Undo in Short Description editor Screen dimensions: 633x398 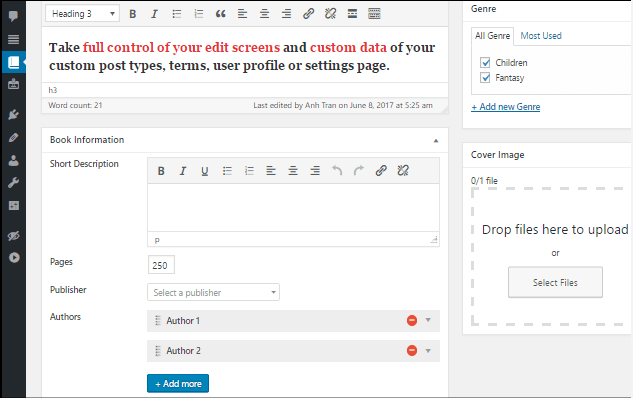tap(337, 171)
